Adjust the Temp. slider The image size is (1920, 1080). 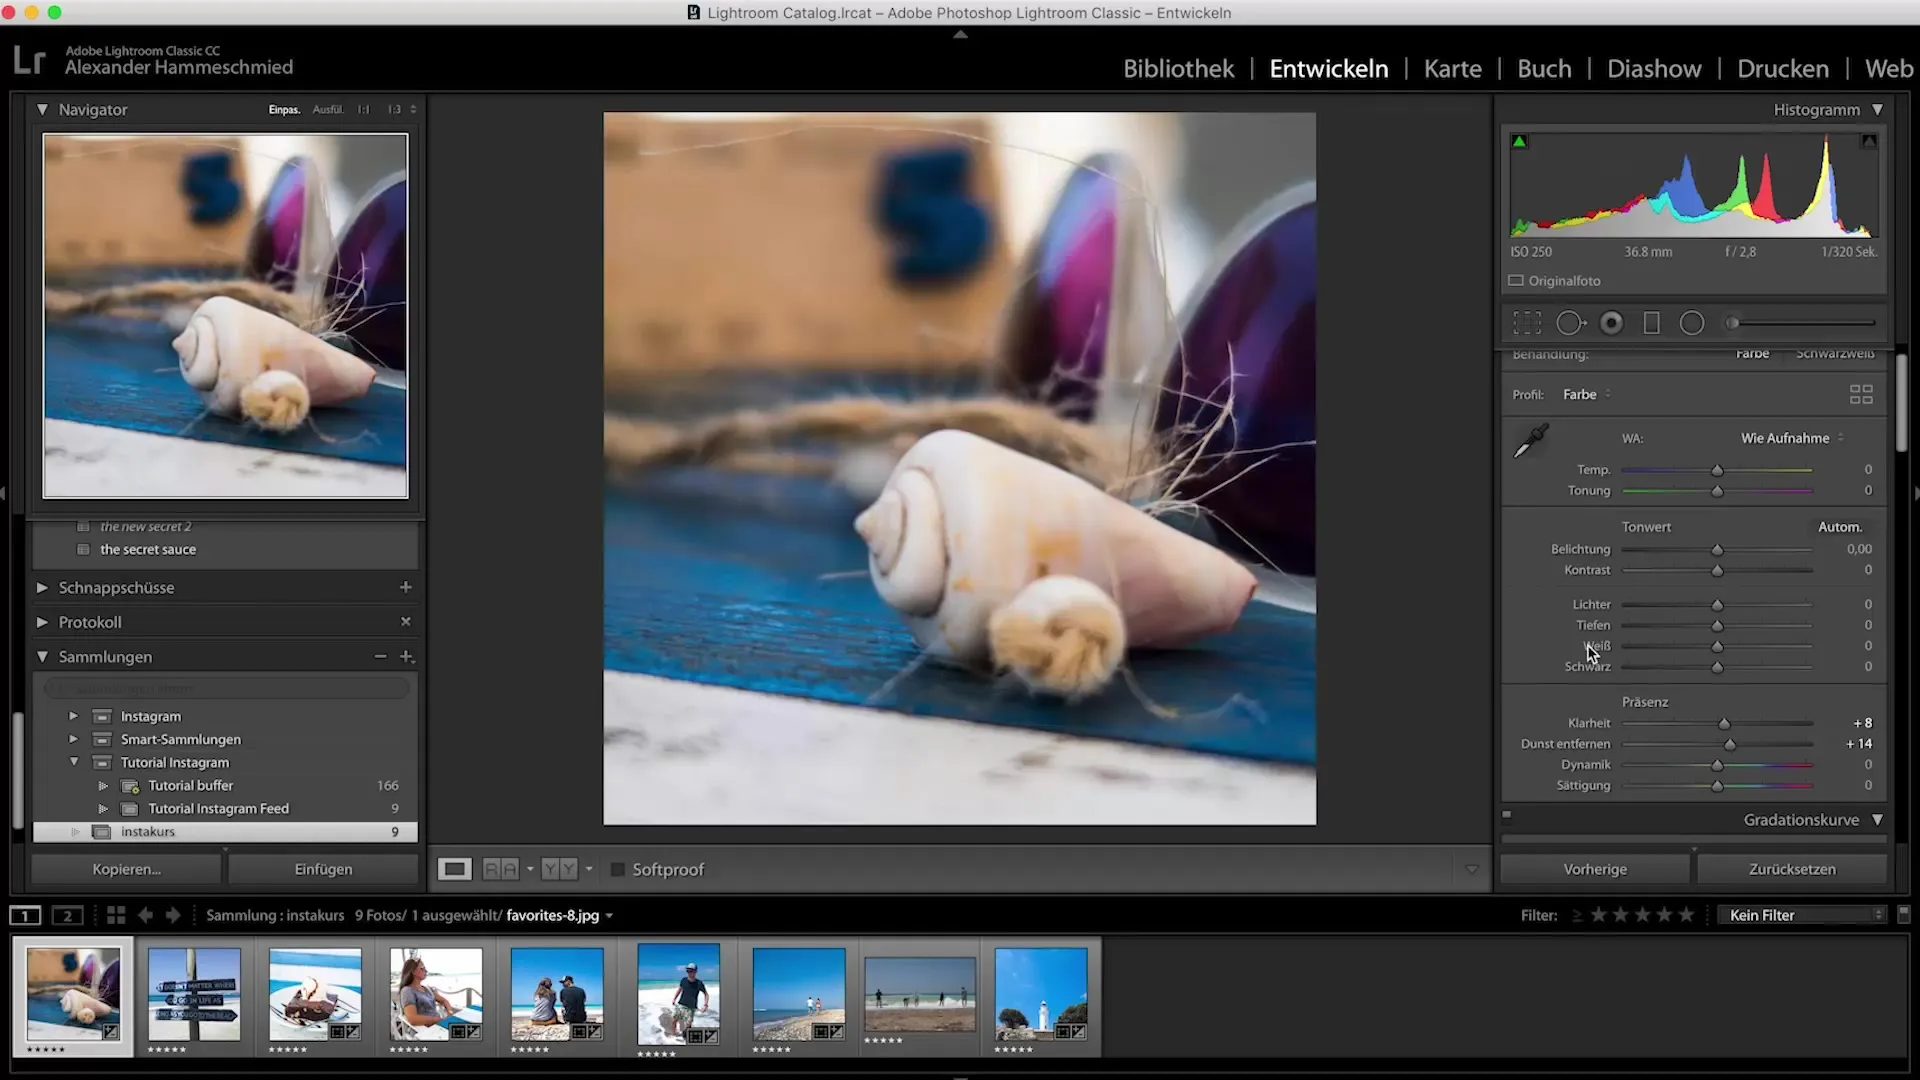(x=1717, y=469)
